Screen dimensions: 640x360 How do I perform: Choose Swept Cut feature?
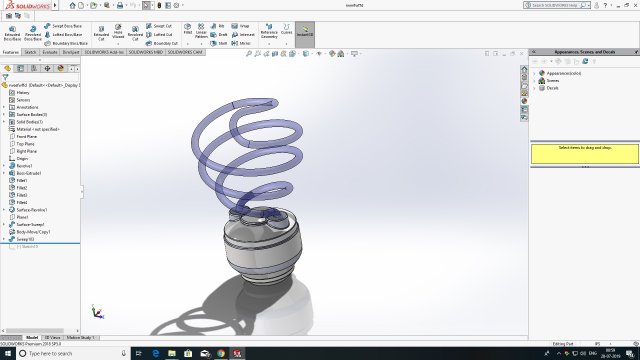pyautogui.click(x=159, y=26)
